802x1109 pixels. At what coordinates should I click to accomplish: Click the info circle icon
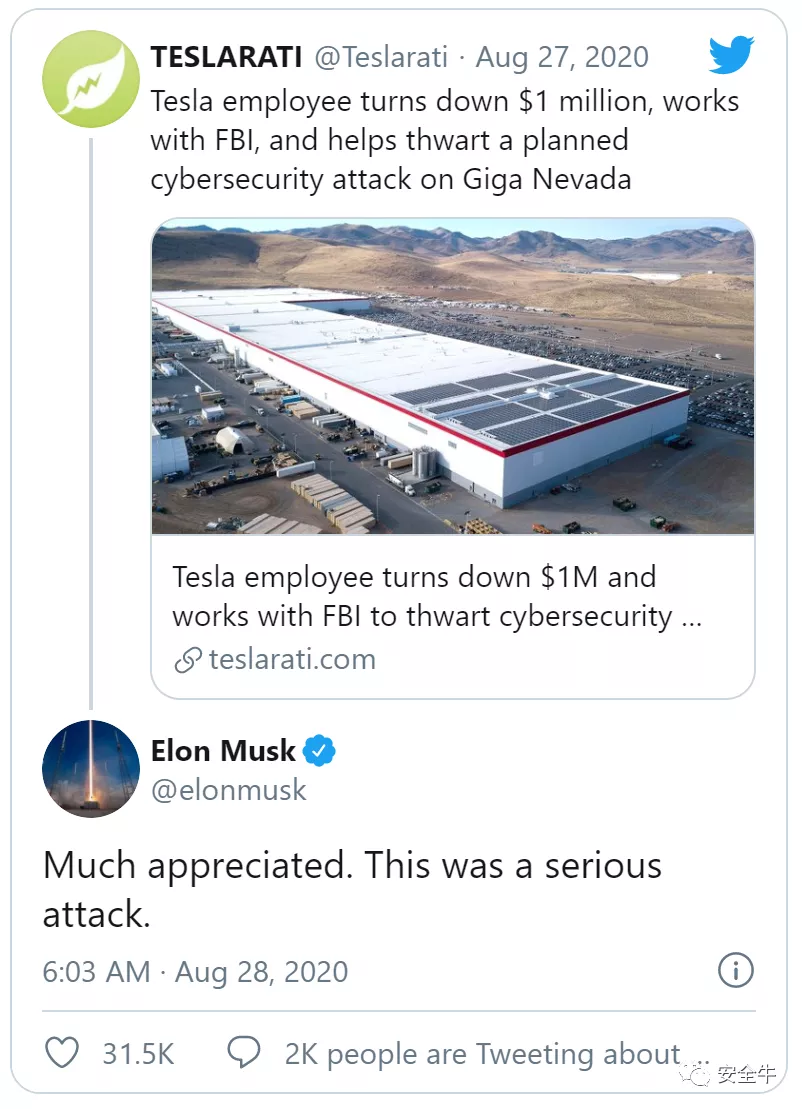[736, 970]
